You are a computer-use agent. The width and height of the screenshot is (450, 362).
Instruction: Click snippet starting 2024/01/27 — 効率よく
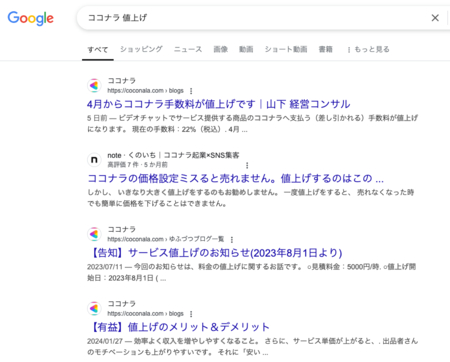pyautogui.click(x=252, y=347)
